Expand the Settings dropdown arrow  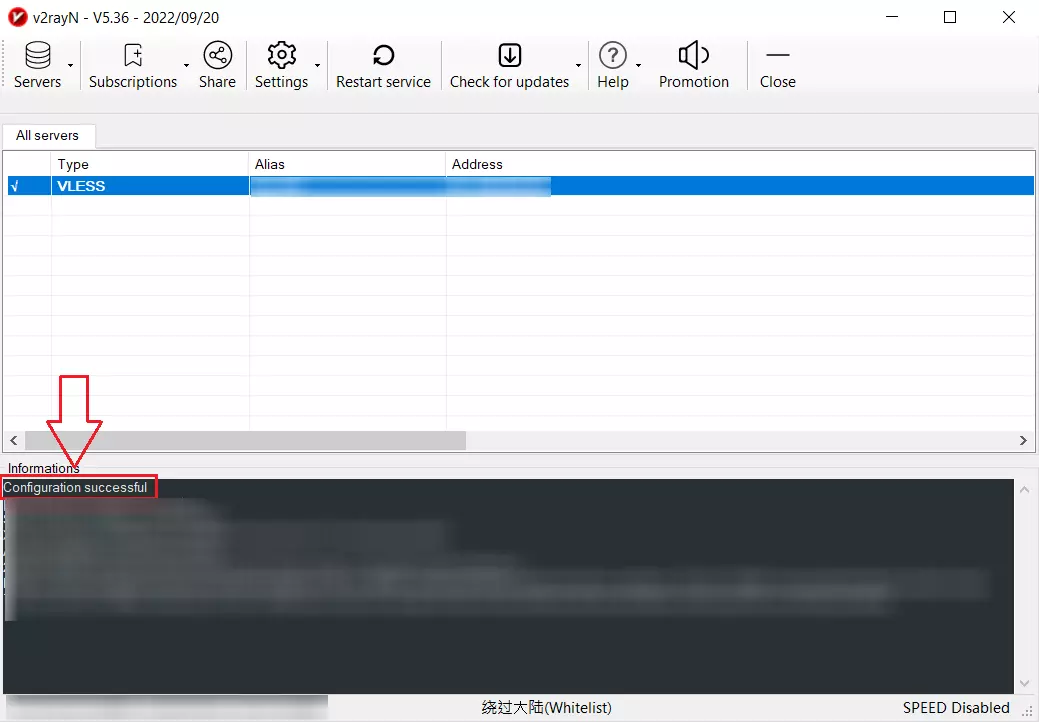pos(318,66)
